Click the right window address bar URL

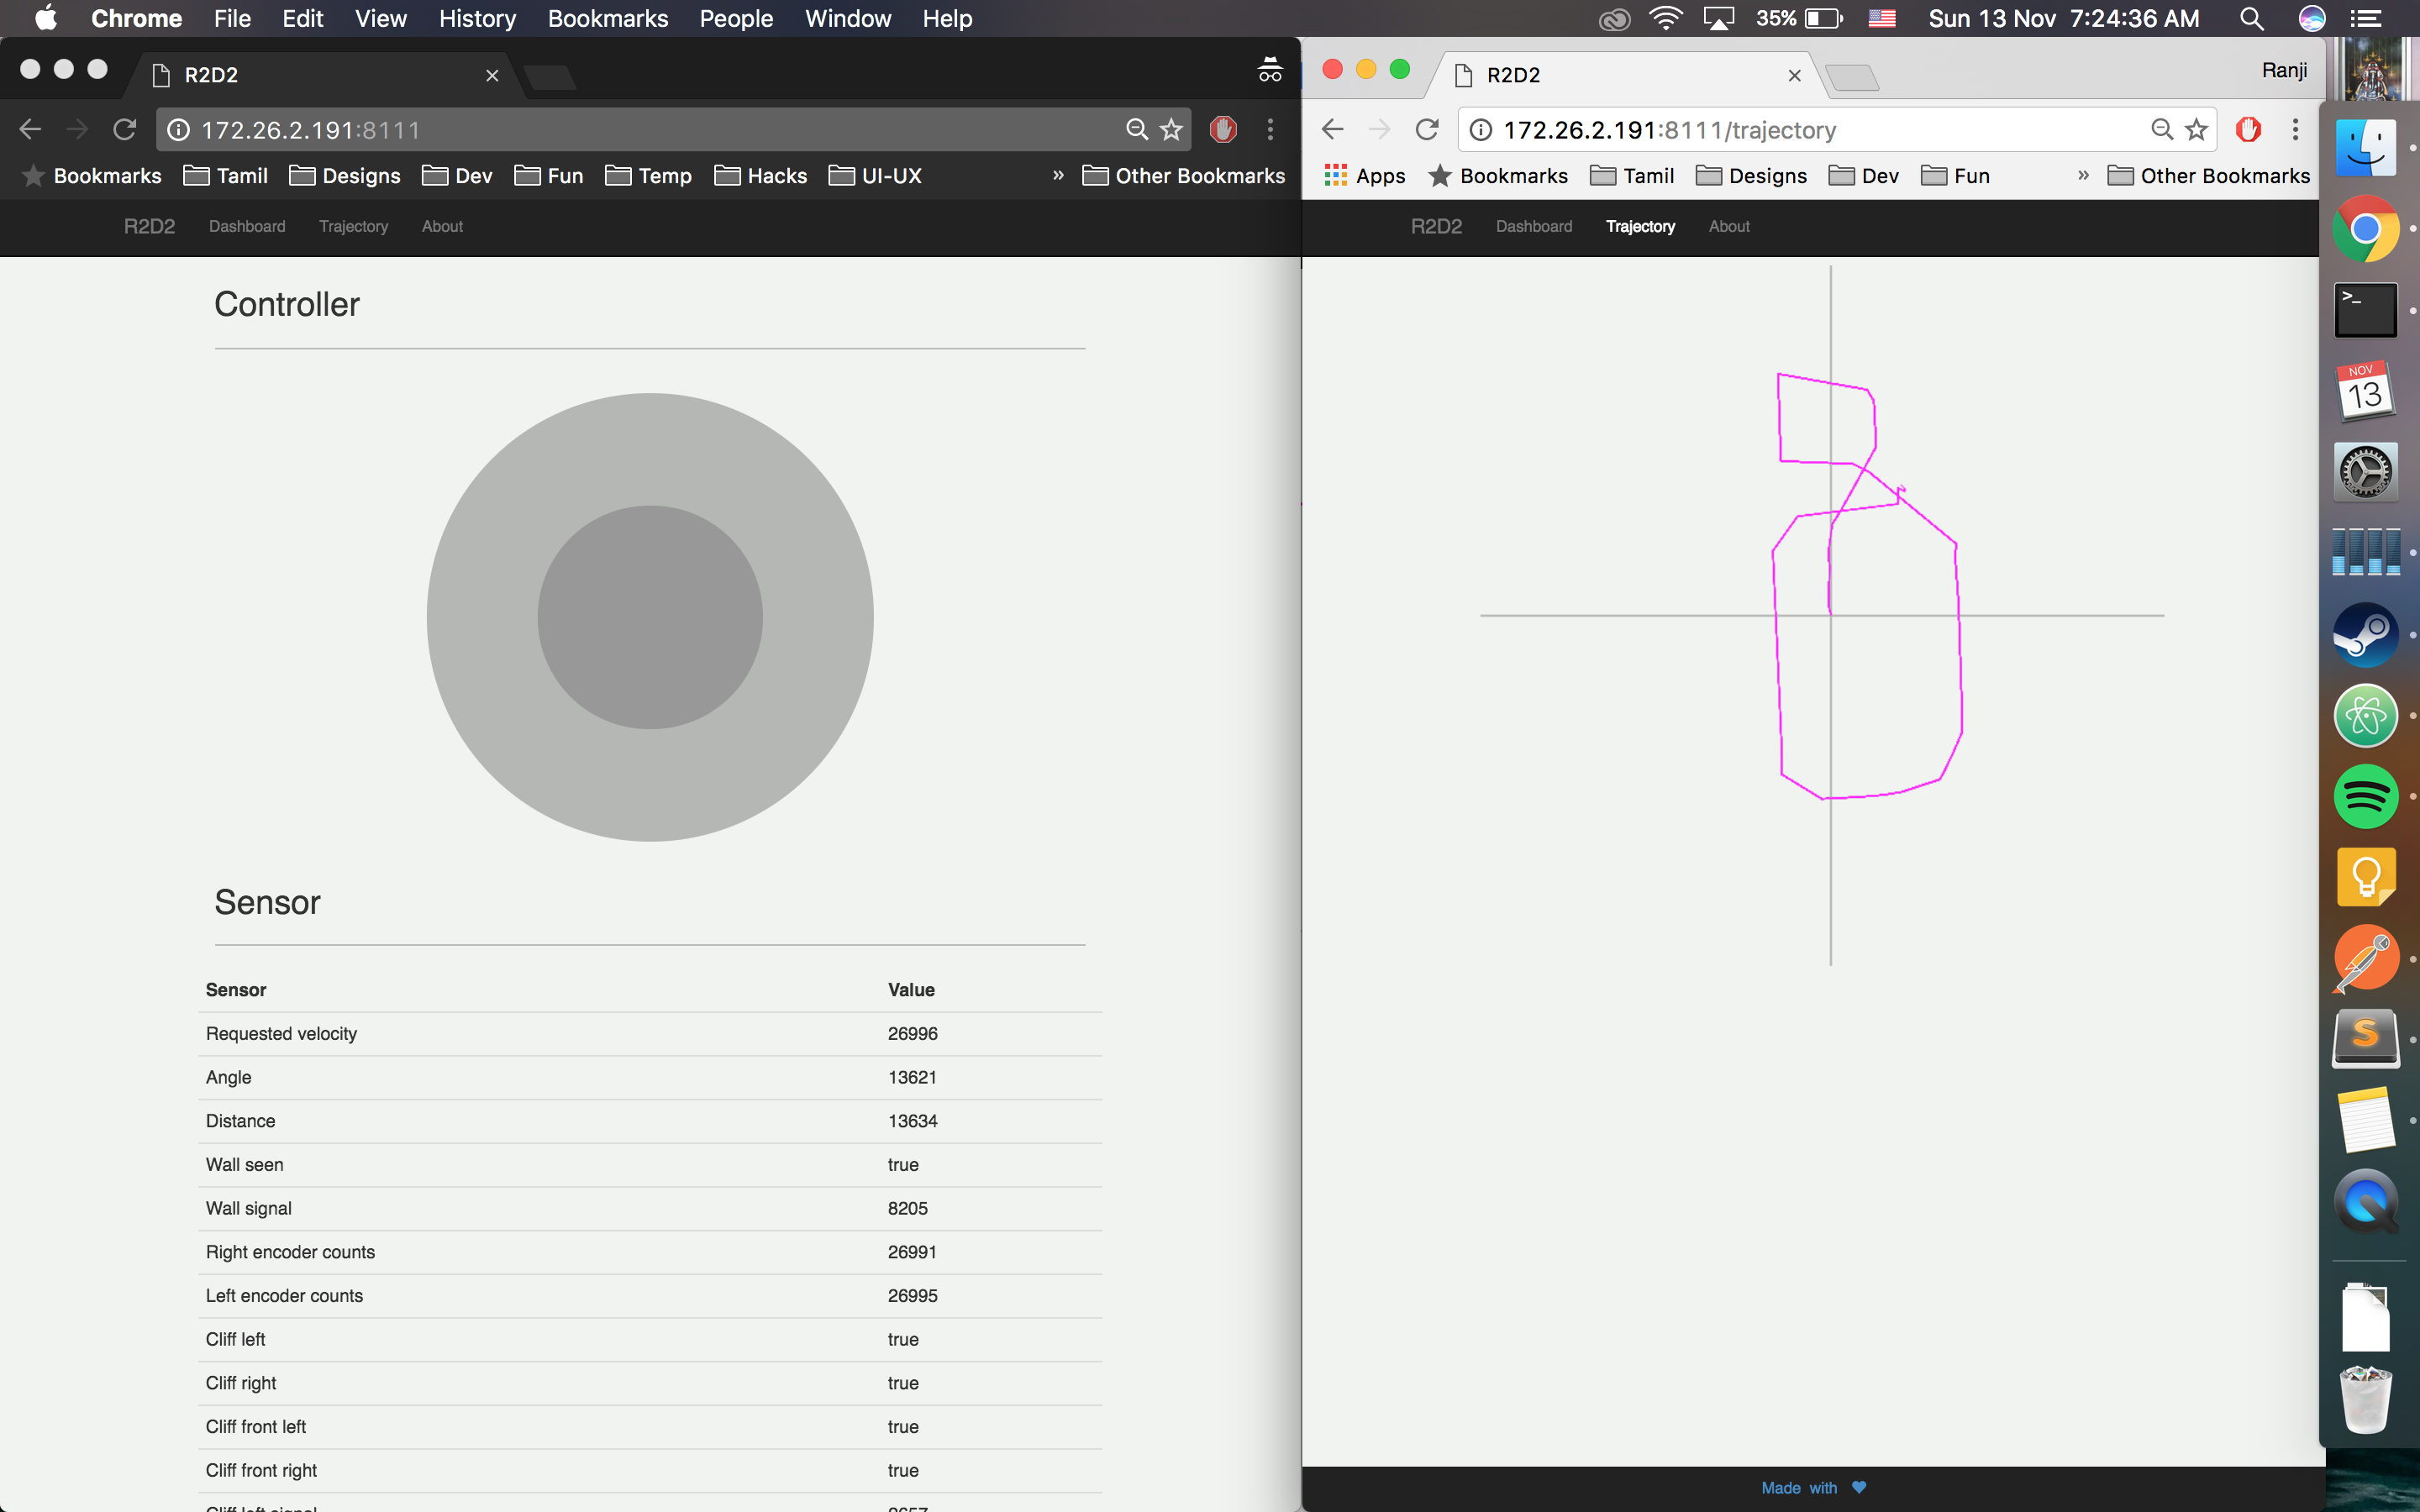coord(1669,130)
